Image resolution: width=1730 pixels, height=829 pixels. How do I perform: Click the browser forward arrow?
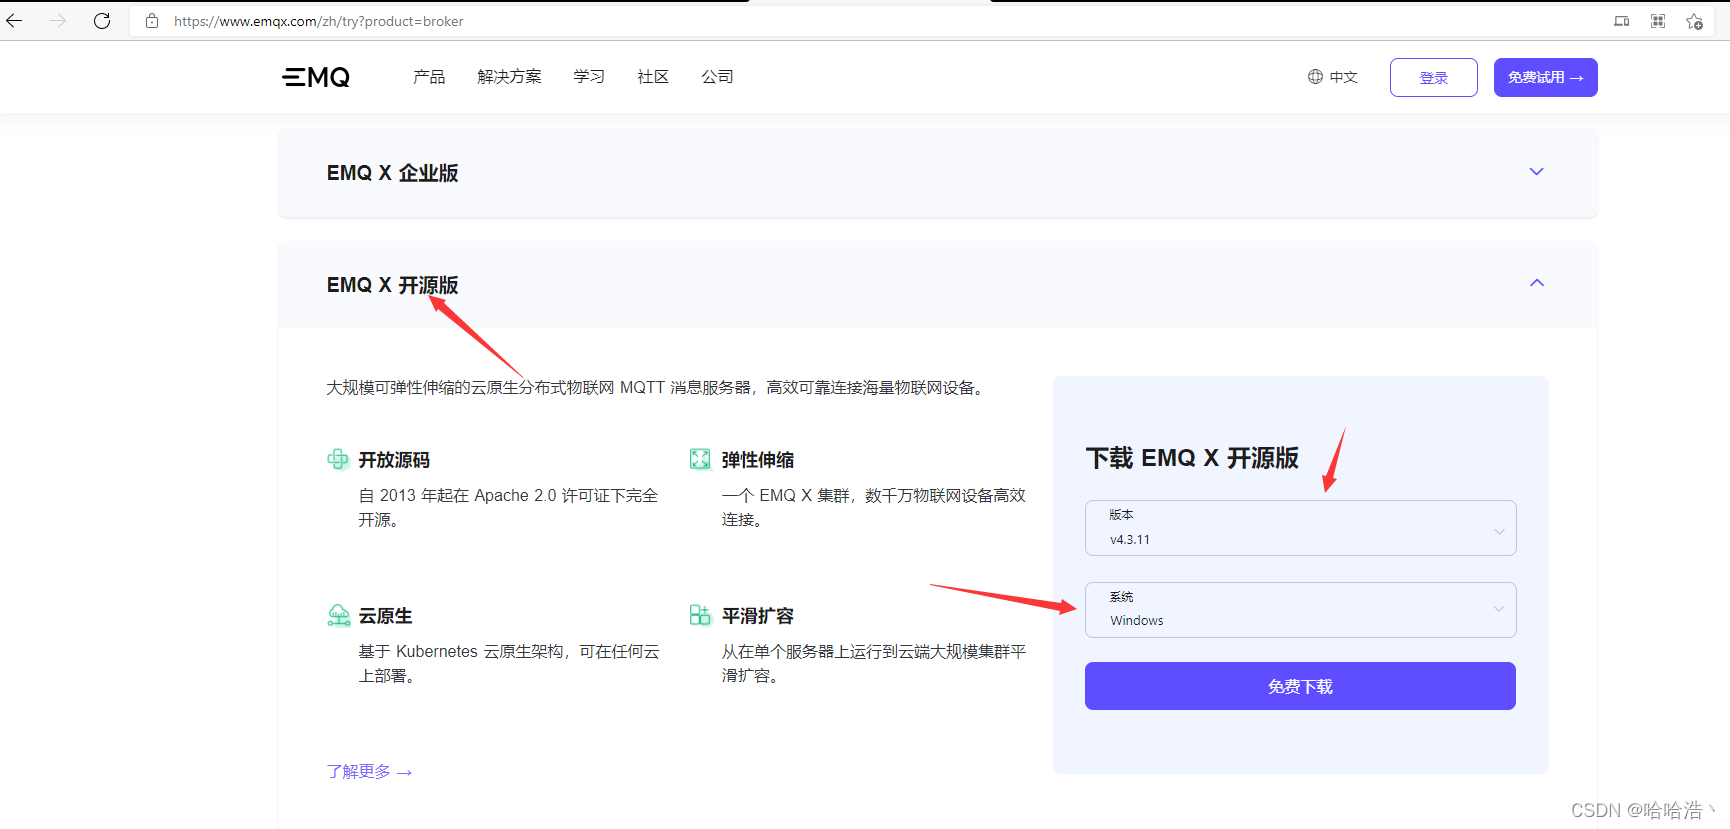pos(58,21)
